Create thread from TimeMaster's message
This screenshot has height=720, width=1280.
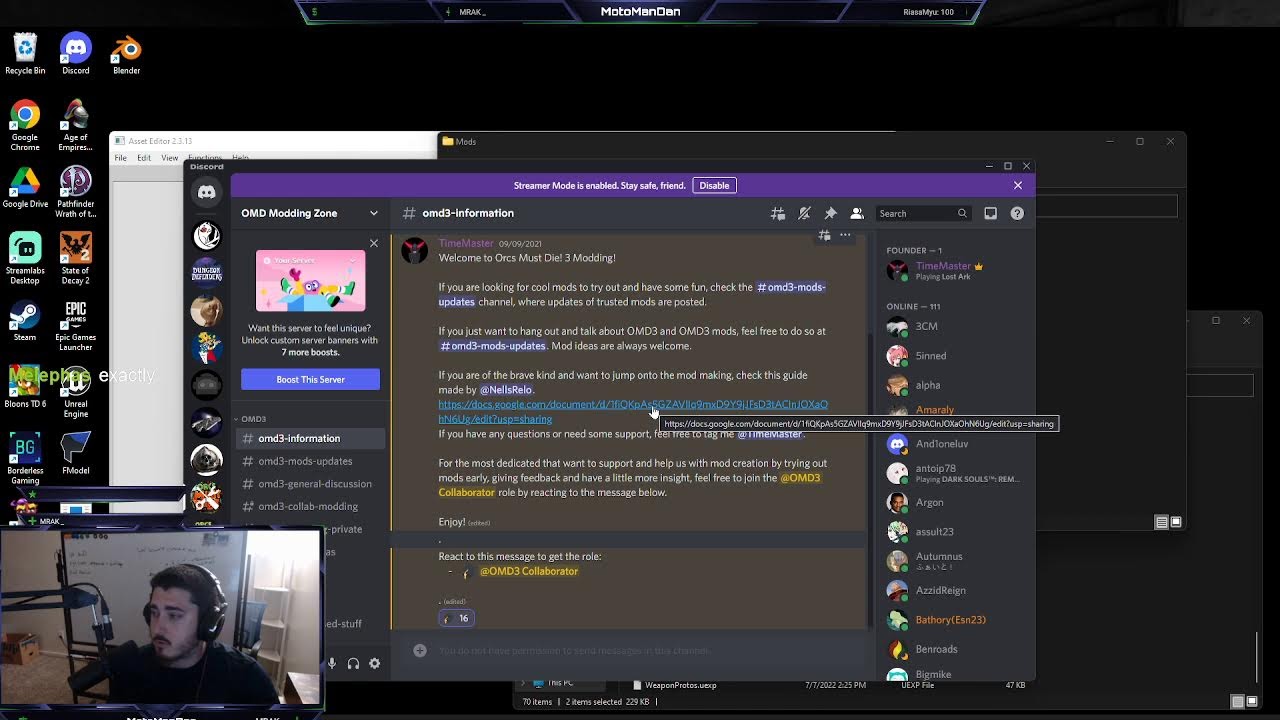(824, 235)
